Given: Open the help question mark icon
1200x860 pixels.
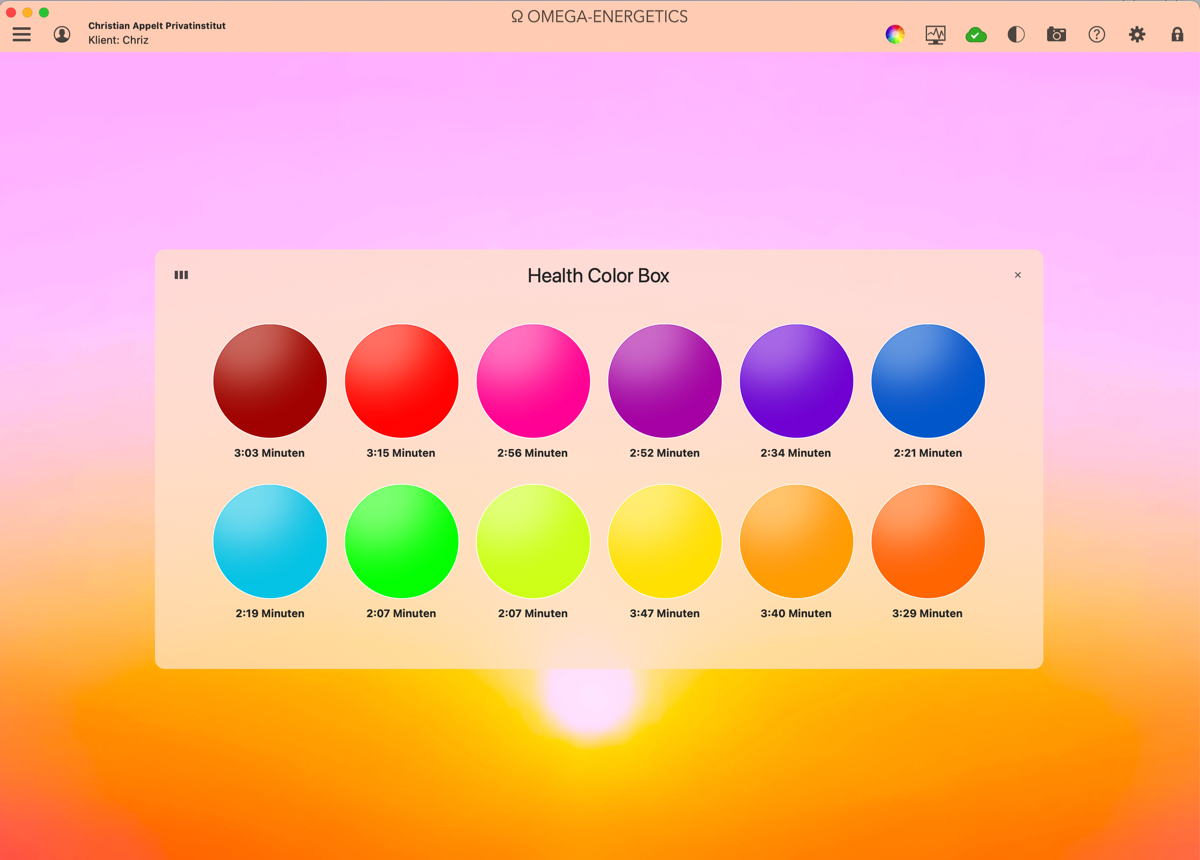Looking at the screenshot, I should (1097, 34).
